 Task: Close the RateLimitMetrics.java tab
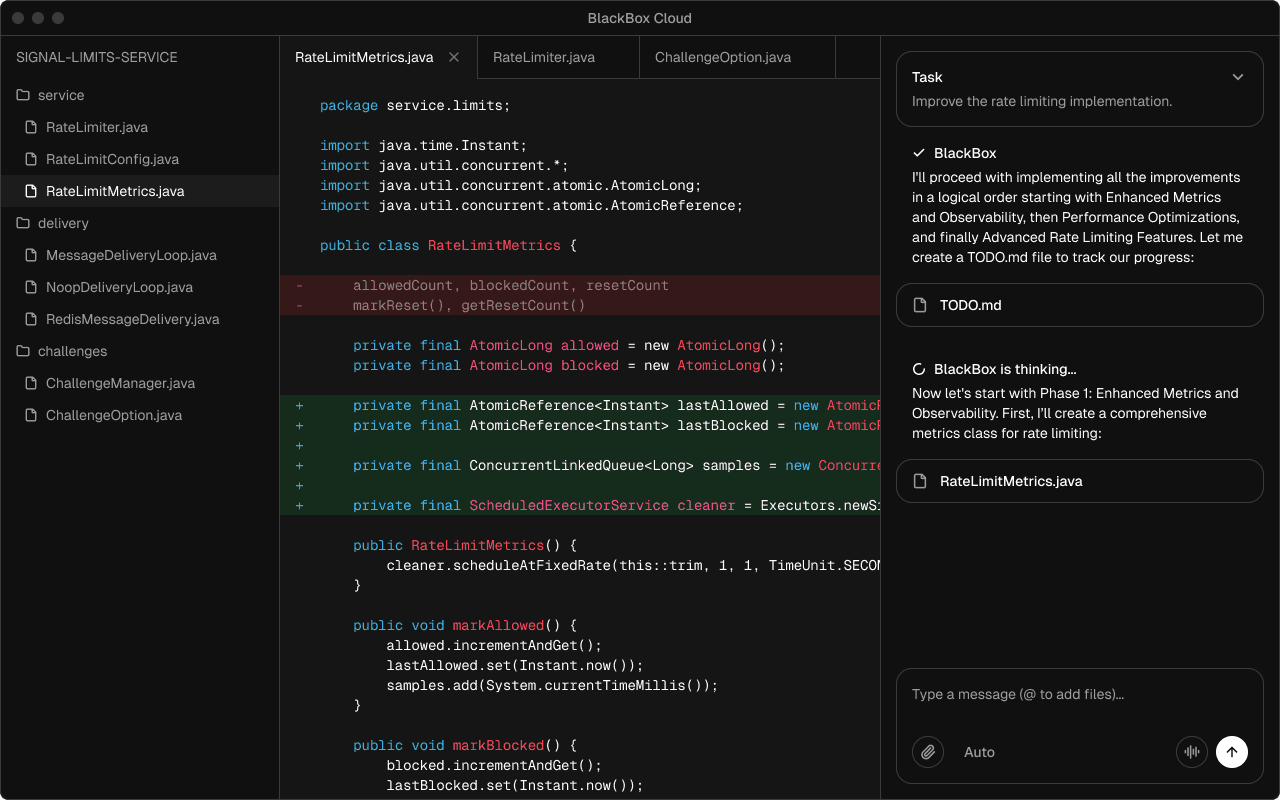click(x=454, y=57)
